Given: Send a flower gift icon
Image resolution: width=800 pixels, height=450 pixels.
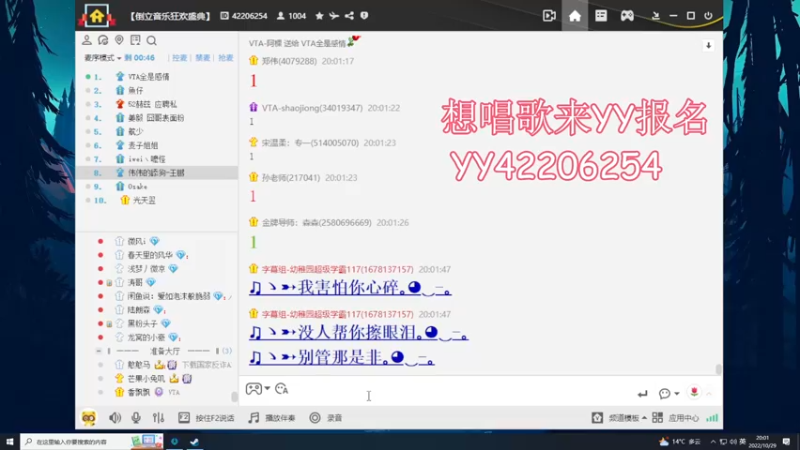Looking at the screenshot, I should click(694, 392).
